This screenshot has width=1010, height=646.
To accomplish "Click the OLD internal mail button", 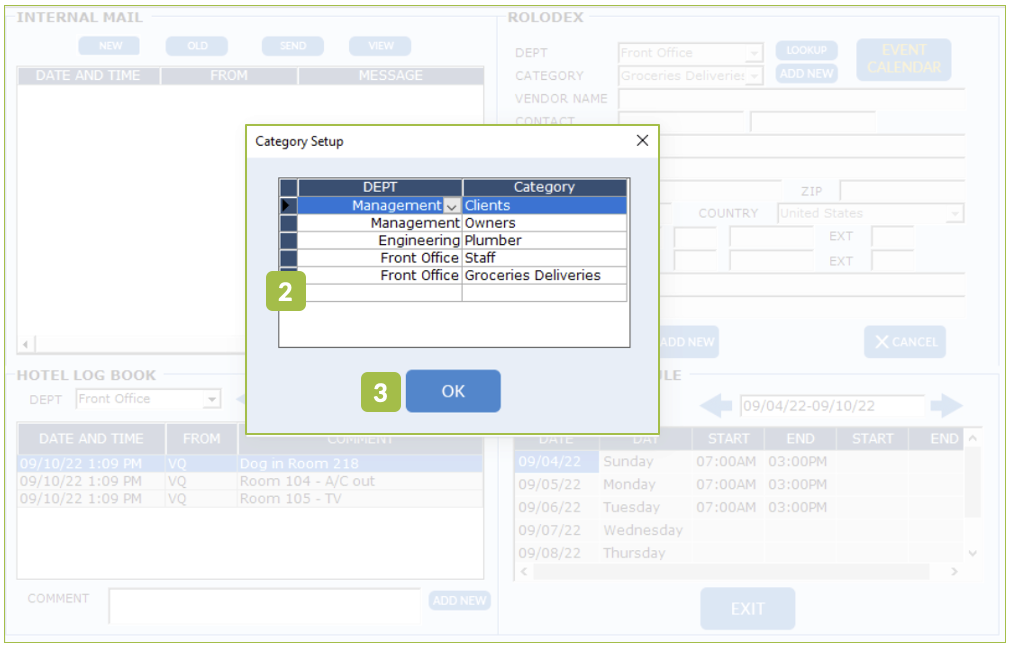I will point(197,46).
